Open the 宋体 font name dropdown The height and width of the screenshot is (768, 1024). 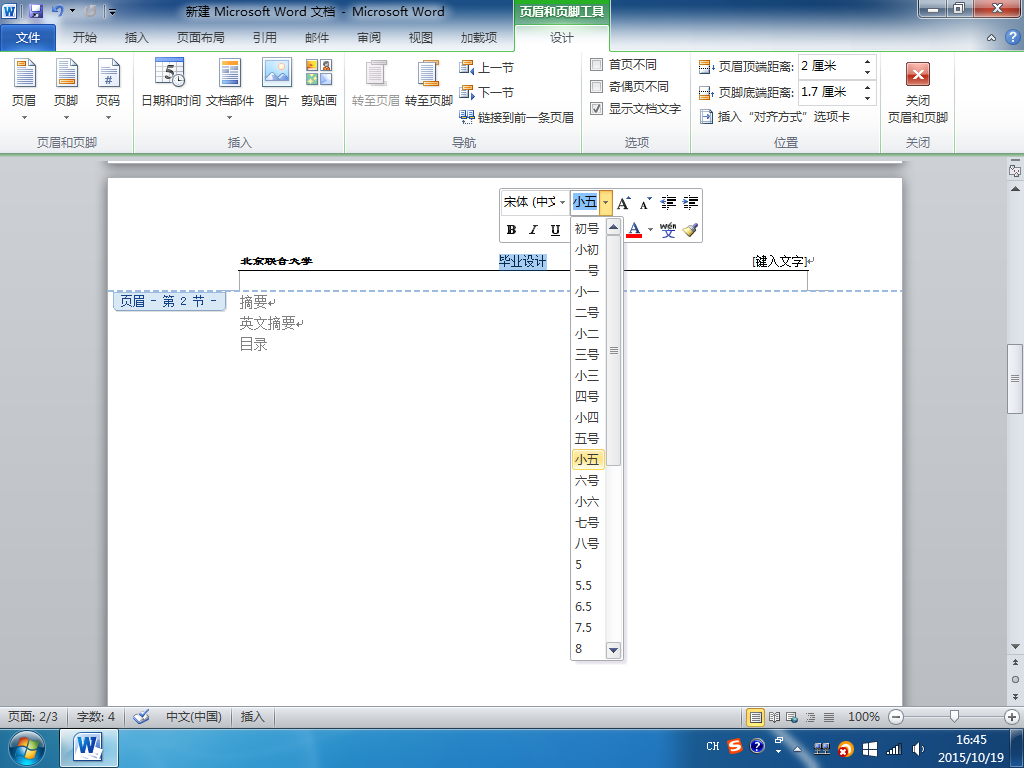coord(562,202)
